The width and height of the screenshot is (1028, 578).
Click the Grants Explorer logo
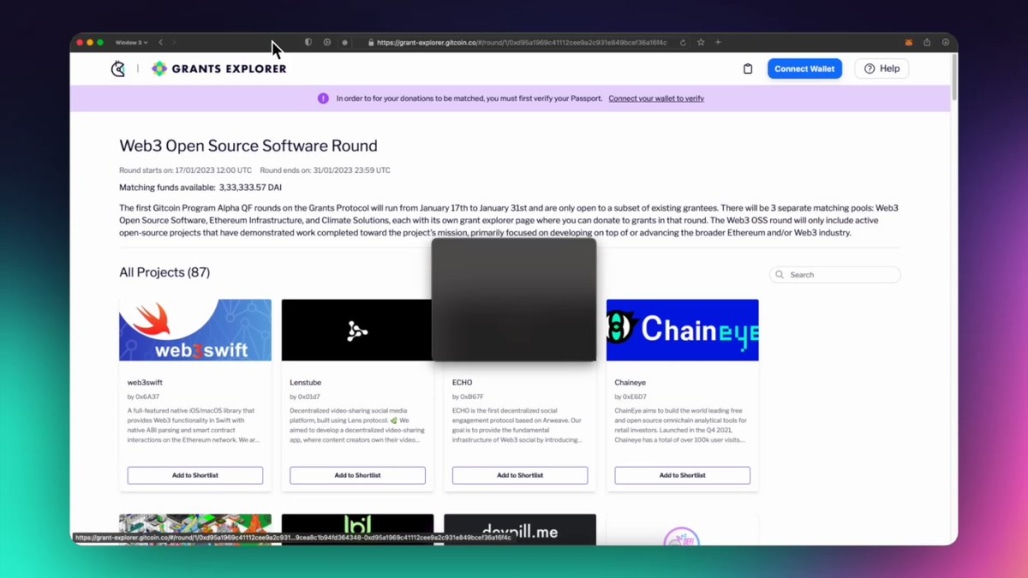219,68
